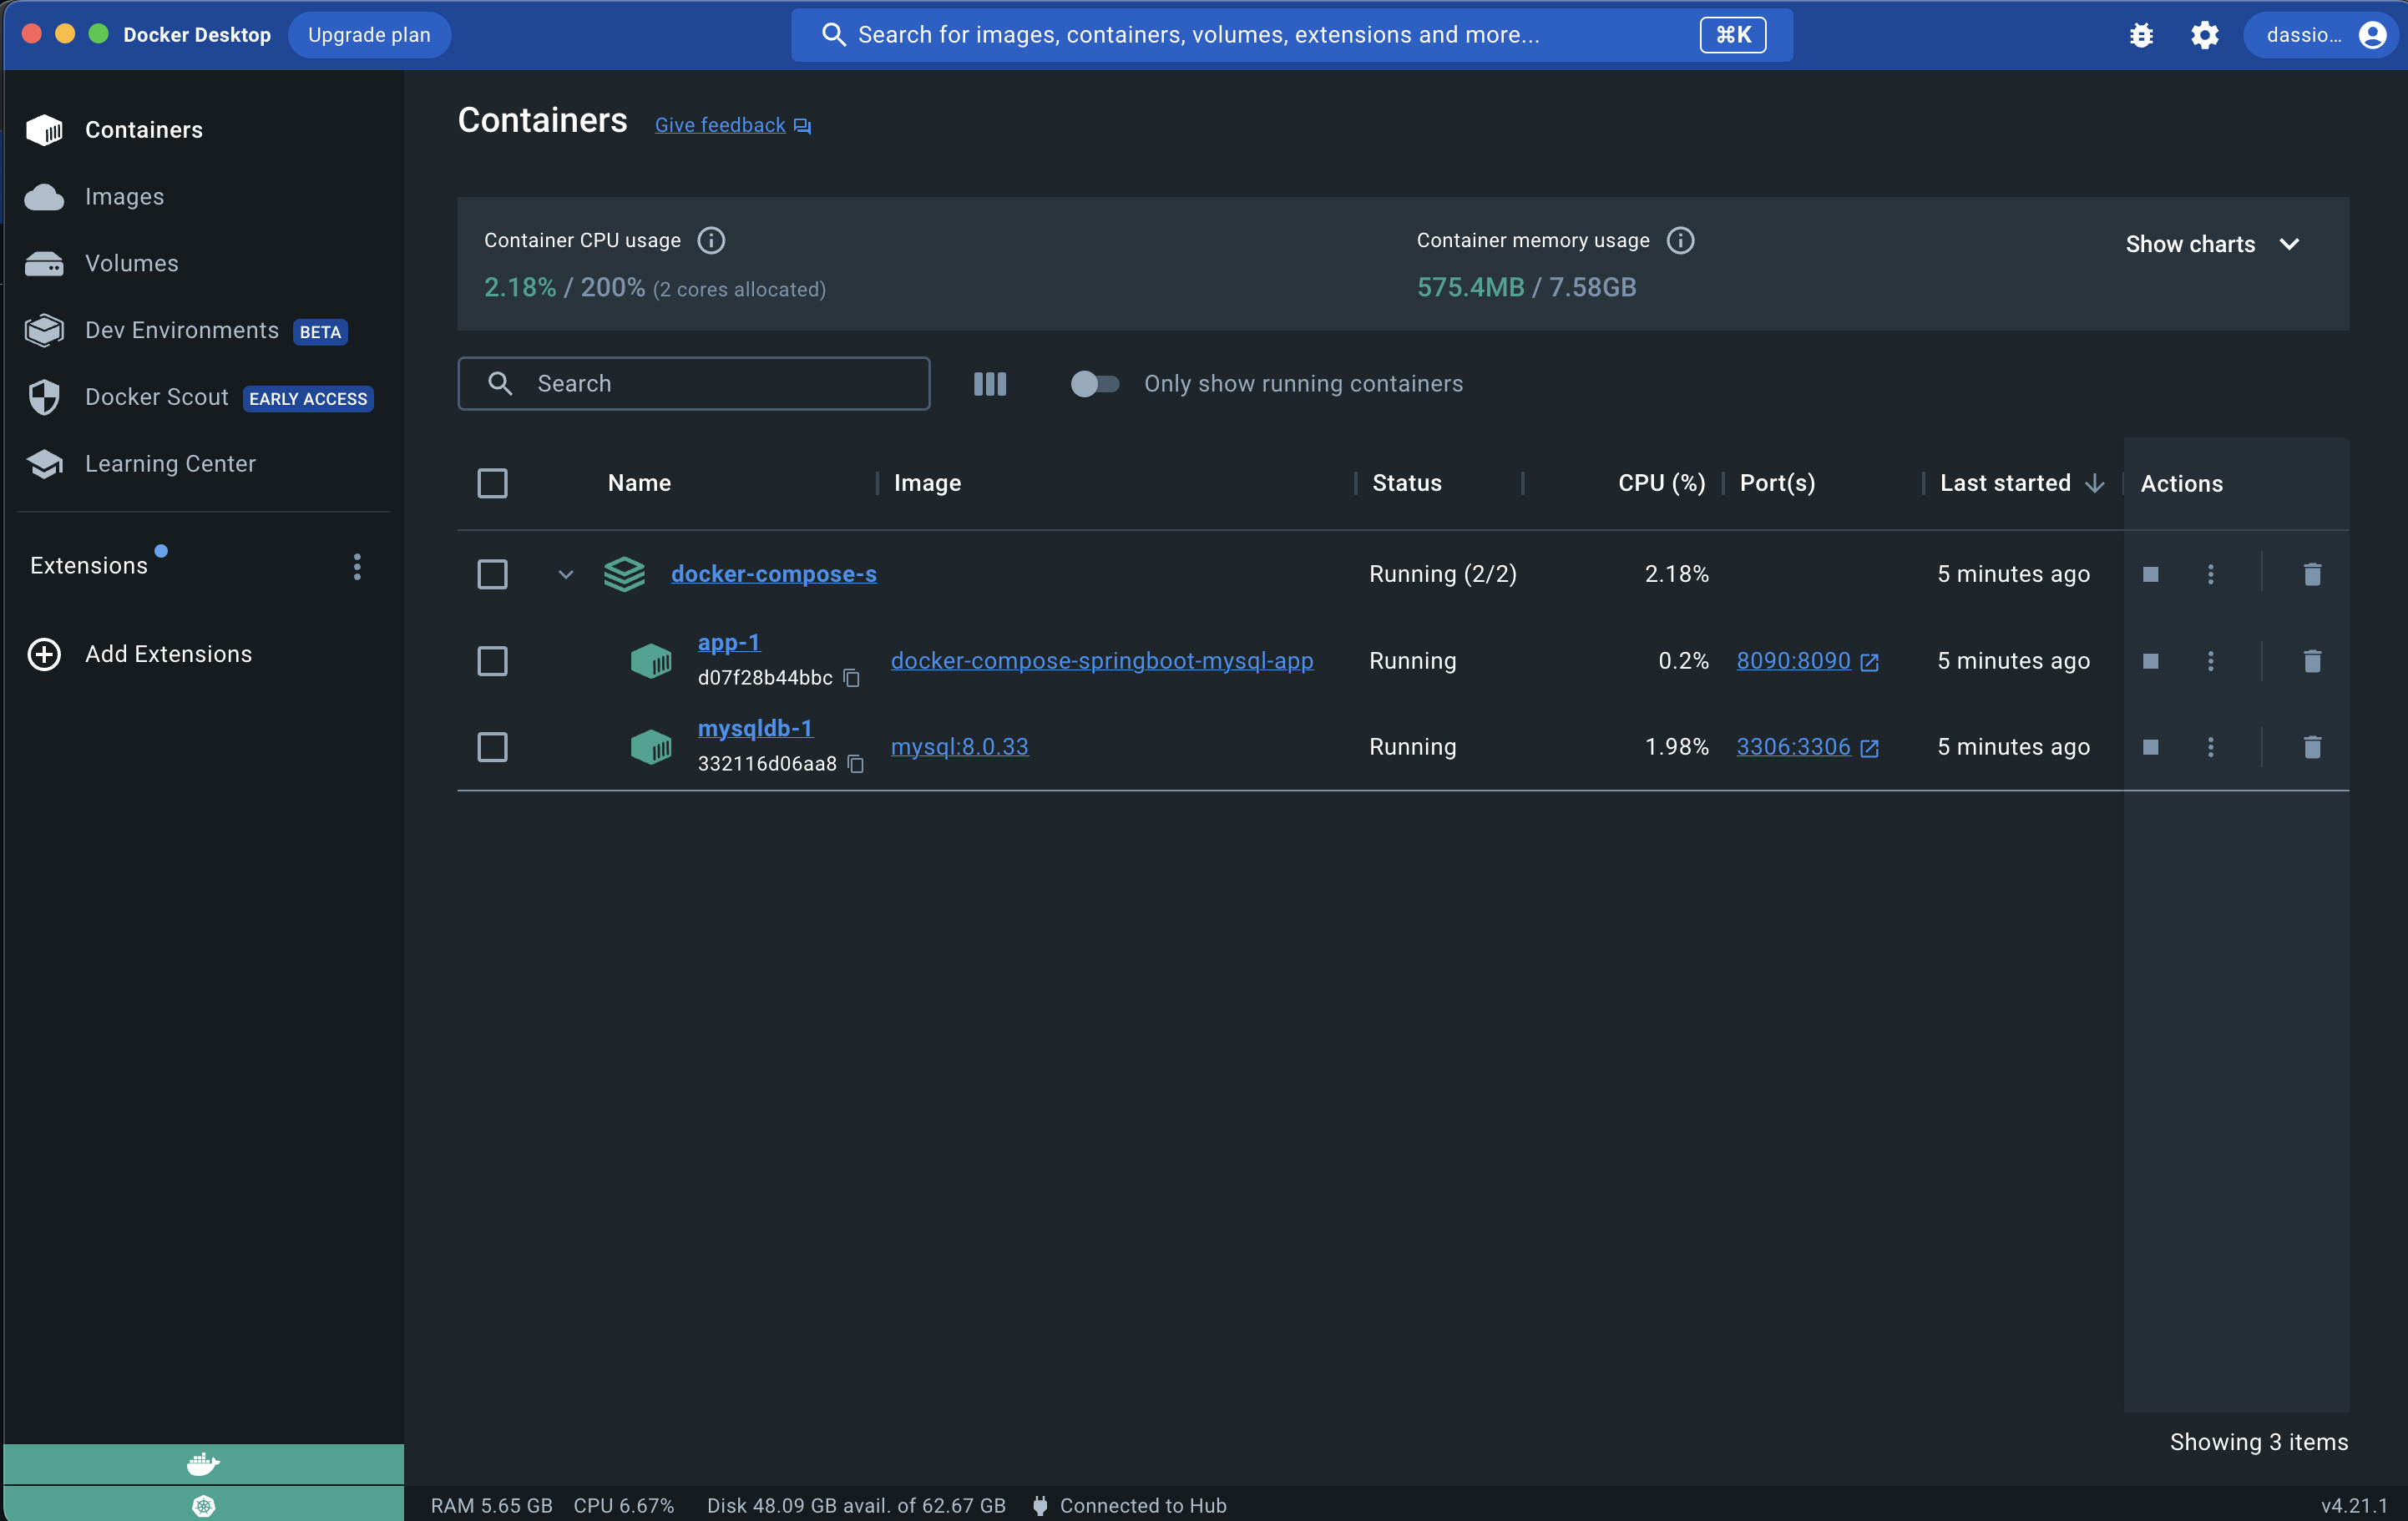Viewport: 2408px width, 1521px height.
Task: Go to Images in sidebar
Action: tap(124, 197)
